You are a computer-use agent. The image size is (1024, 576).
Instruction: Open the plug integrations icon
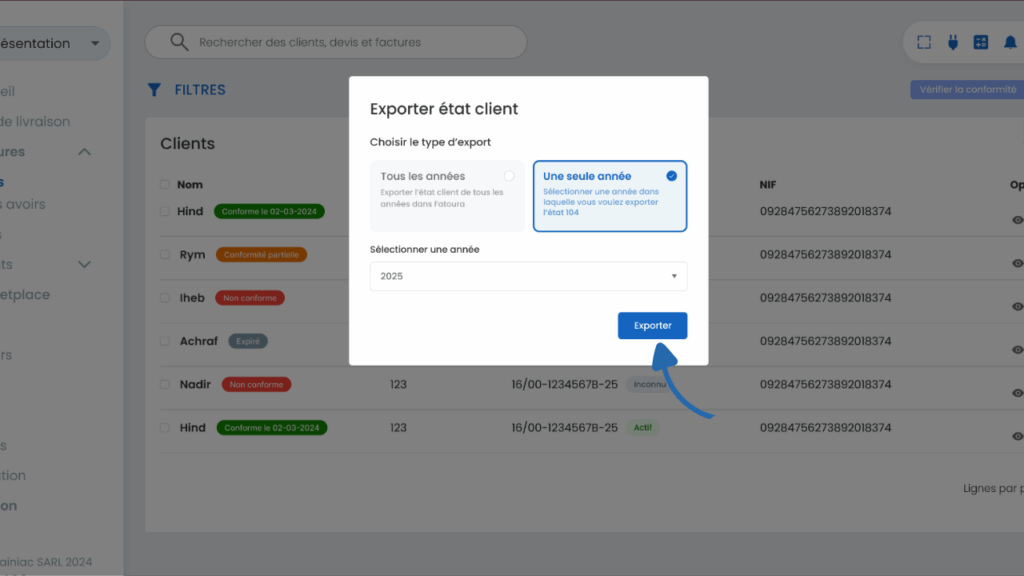952,42
